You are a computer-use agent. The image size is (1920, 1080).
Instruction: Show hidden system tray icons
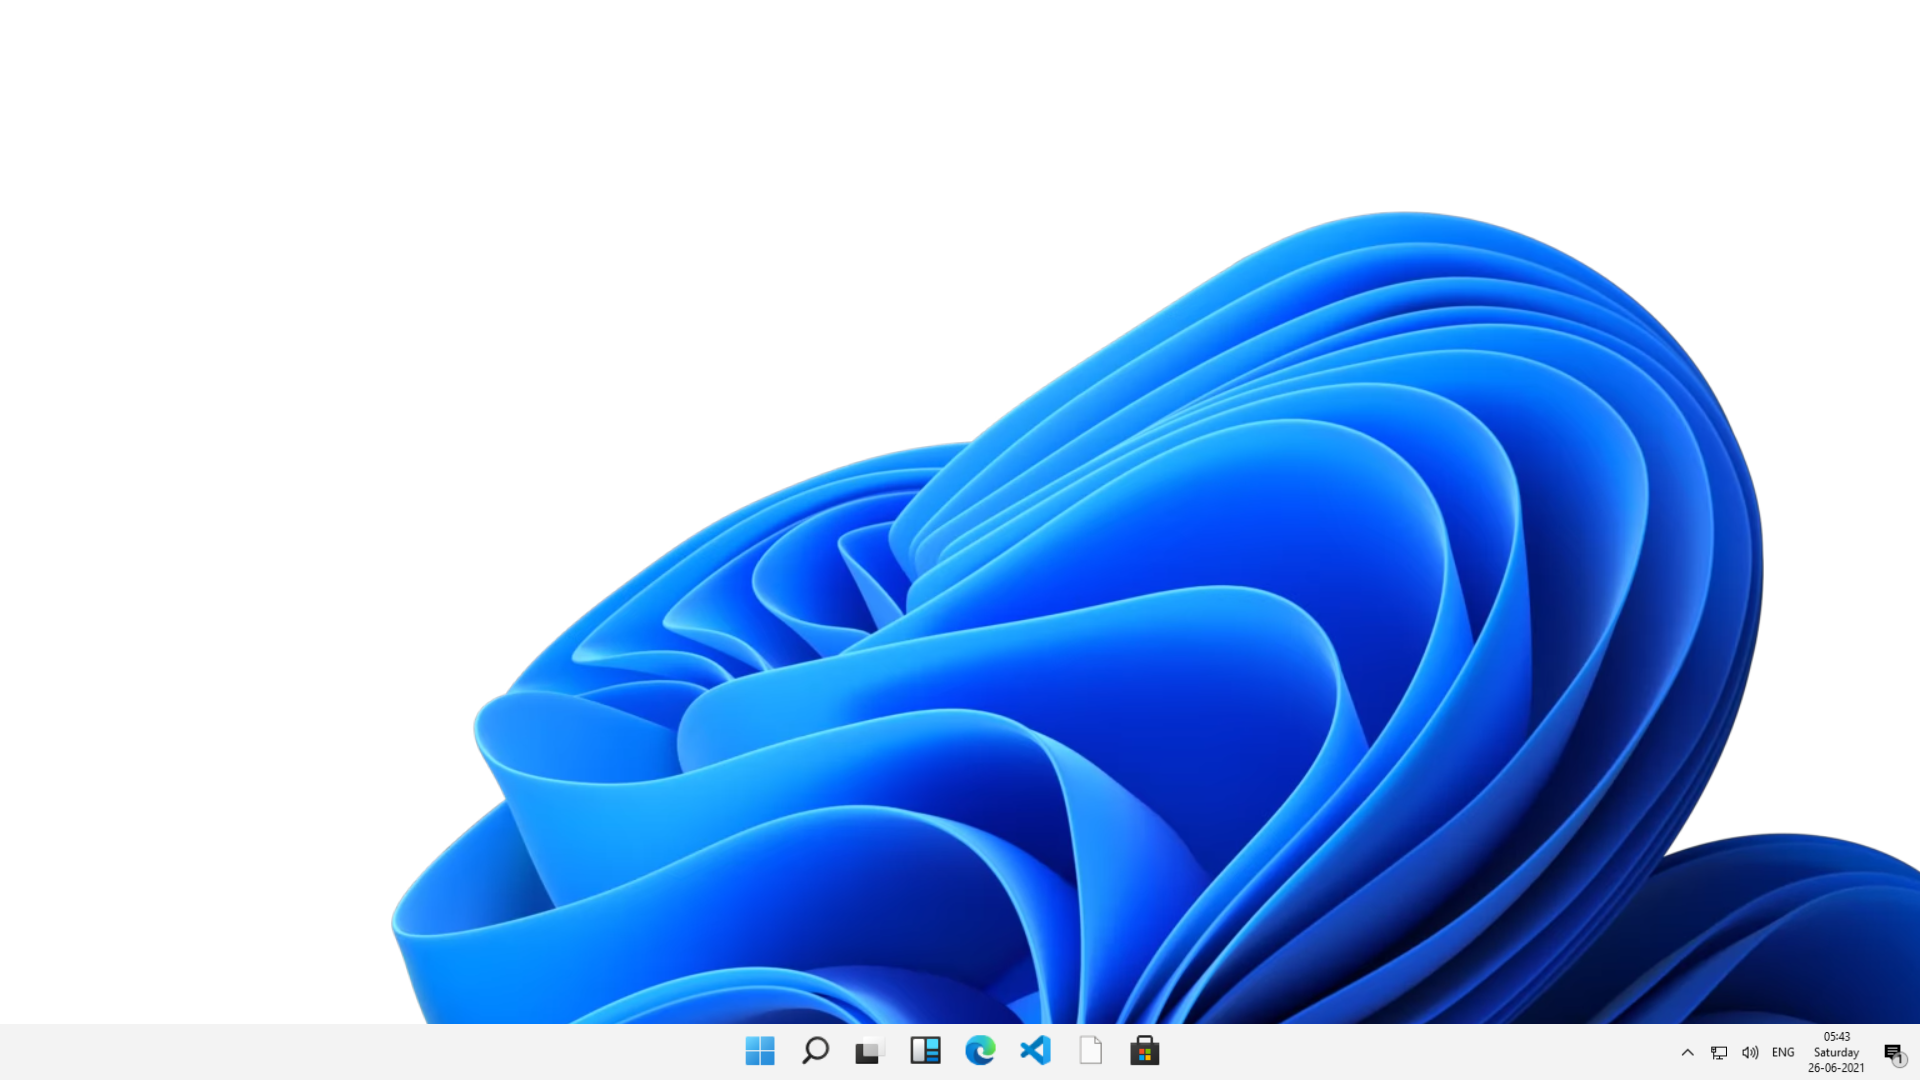pyautogui.click(x=1687, y=1052)
